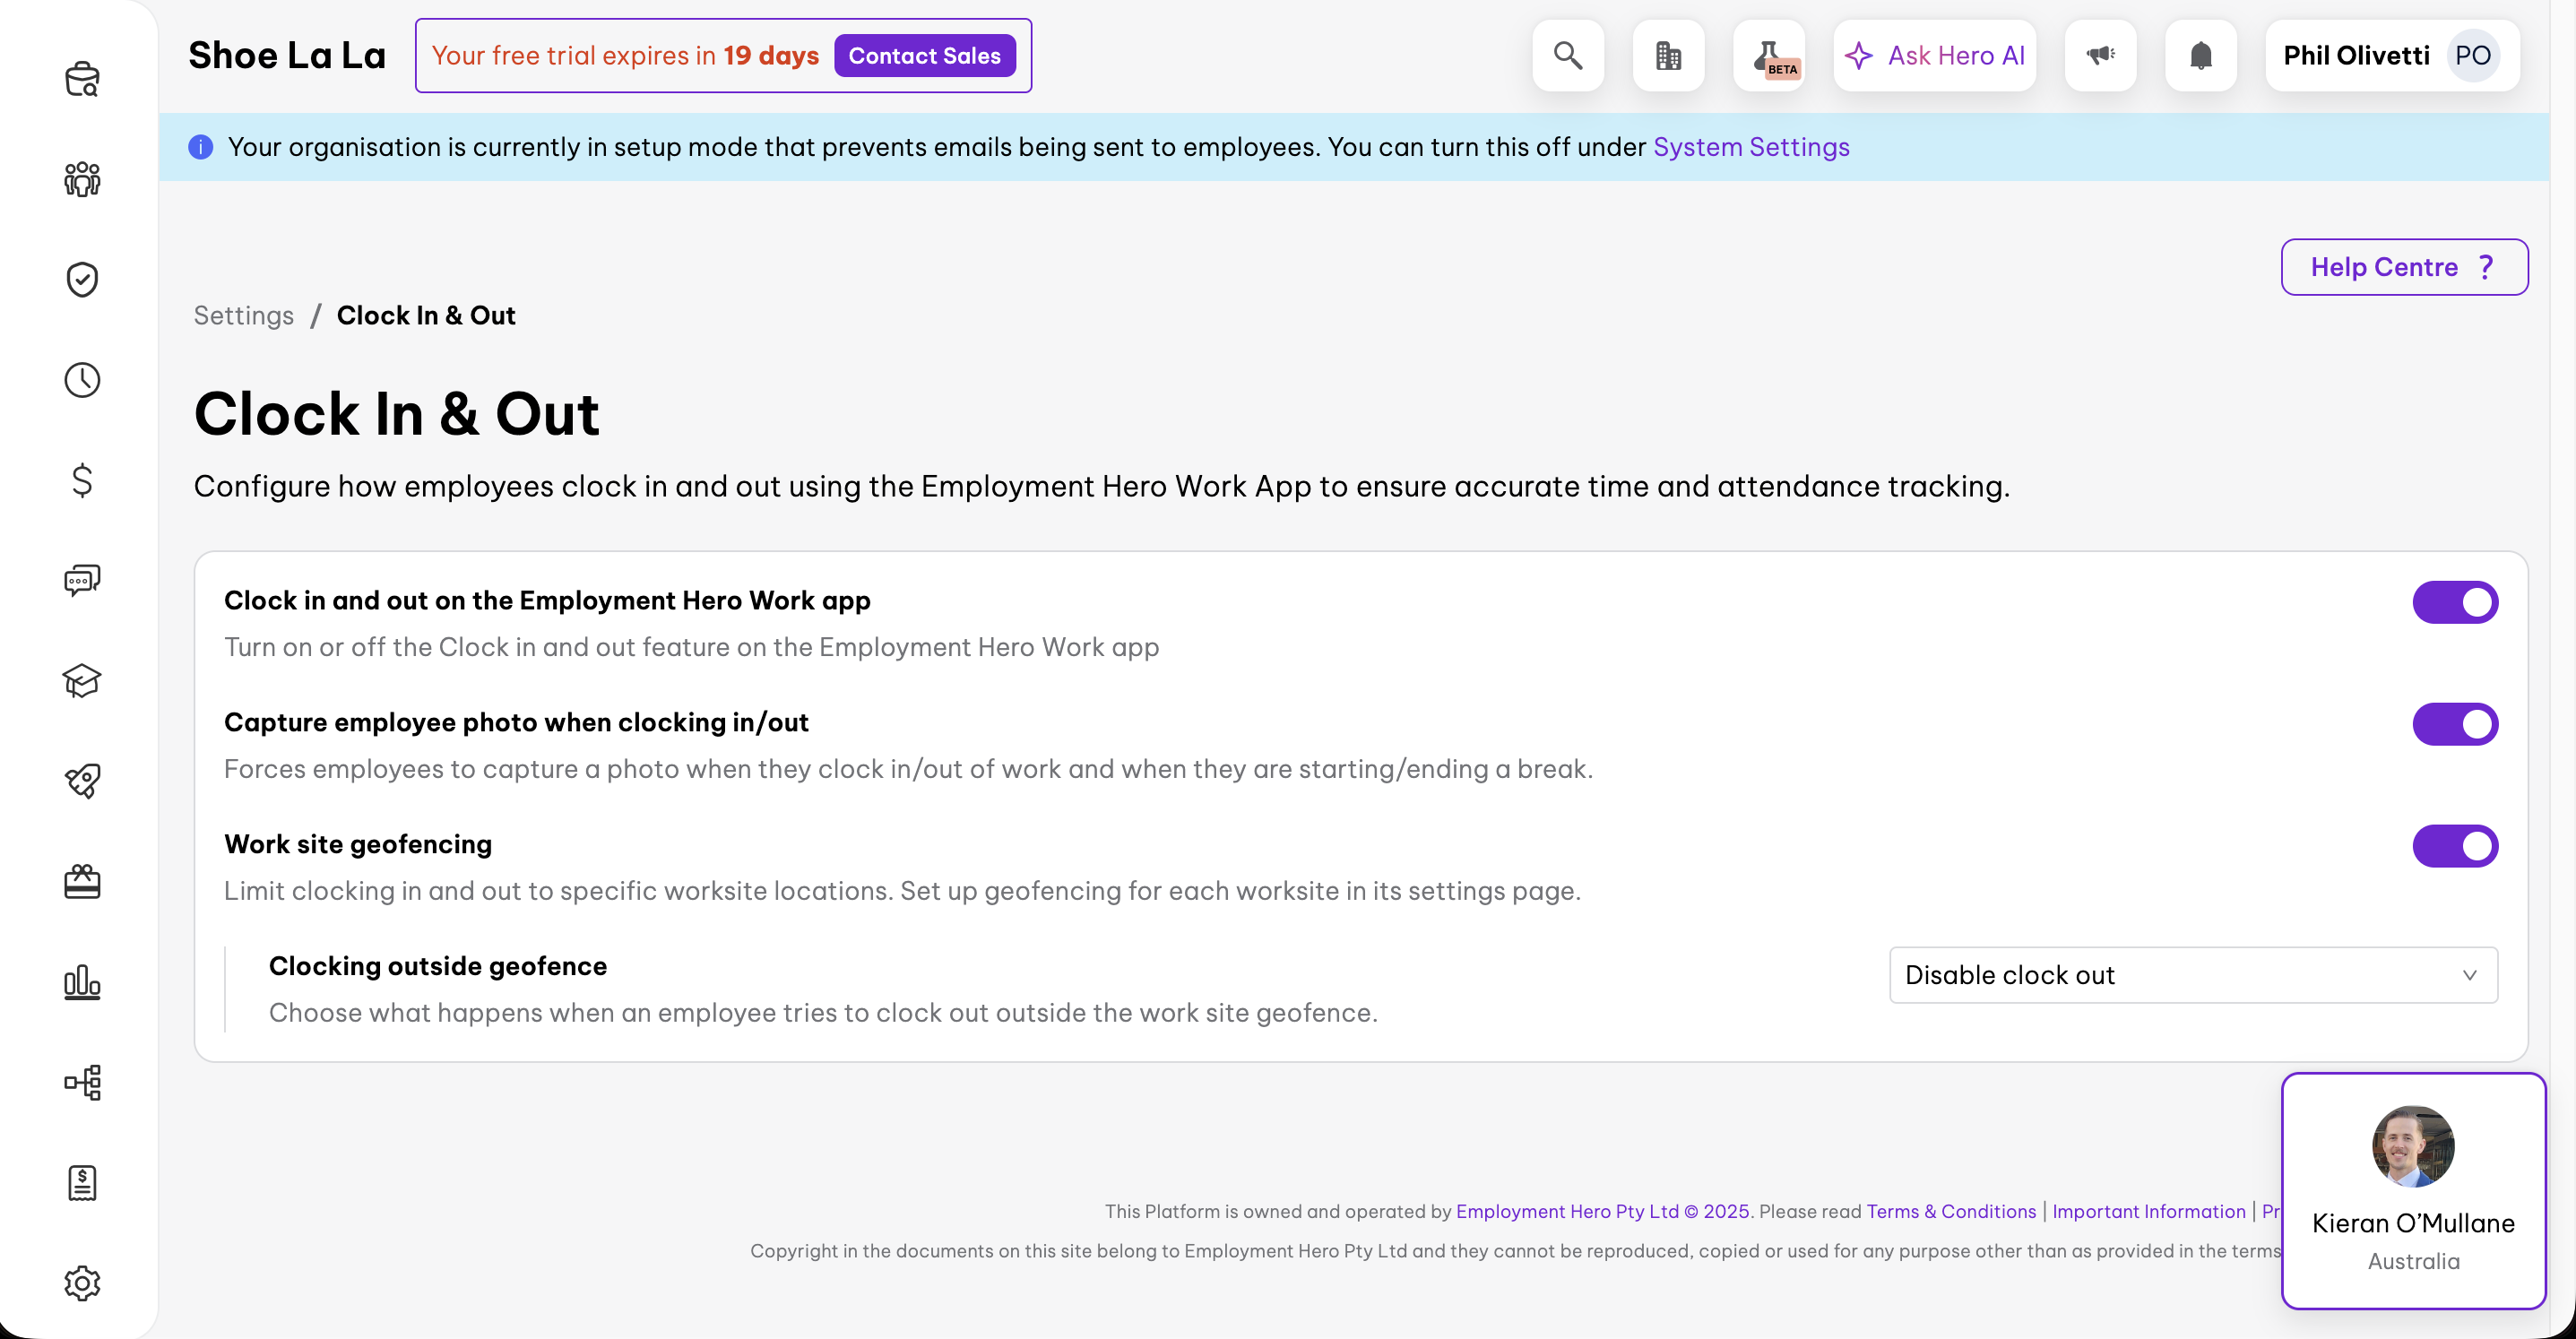Open the compliance shield icon

(82, 280)
